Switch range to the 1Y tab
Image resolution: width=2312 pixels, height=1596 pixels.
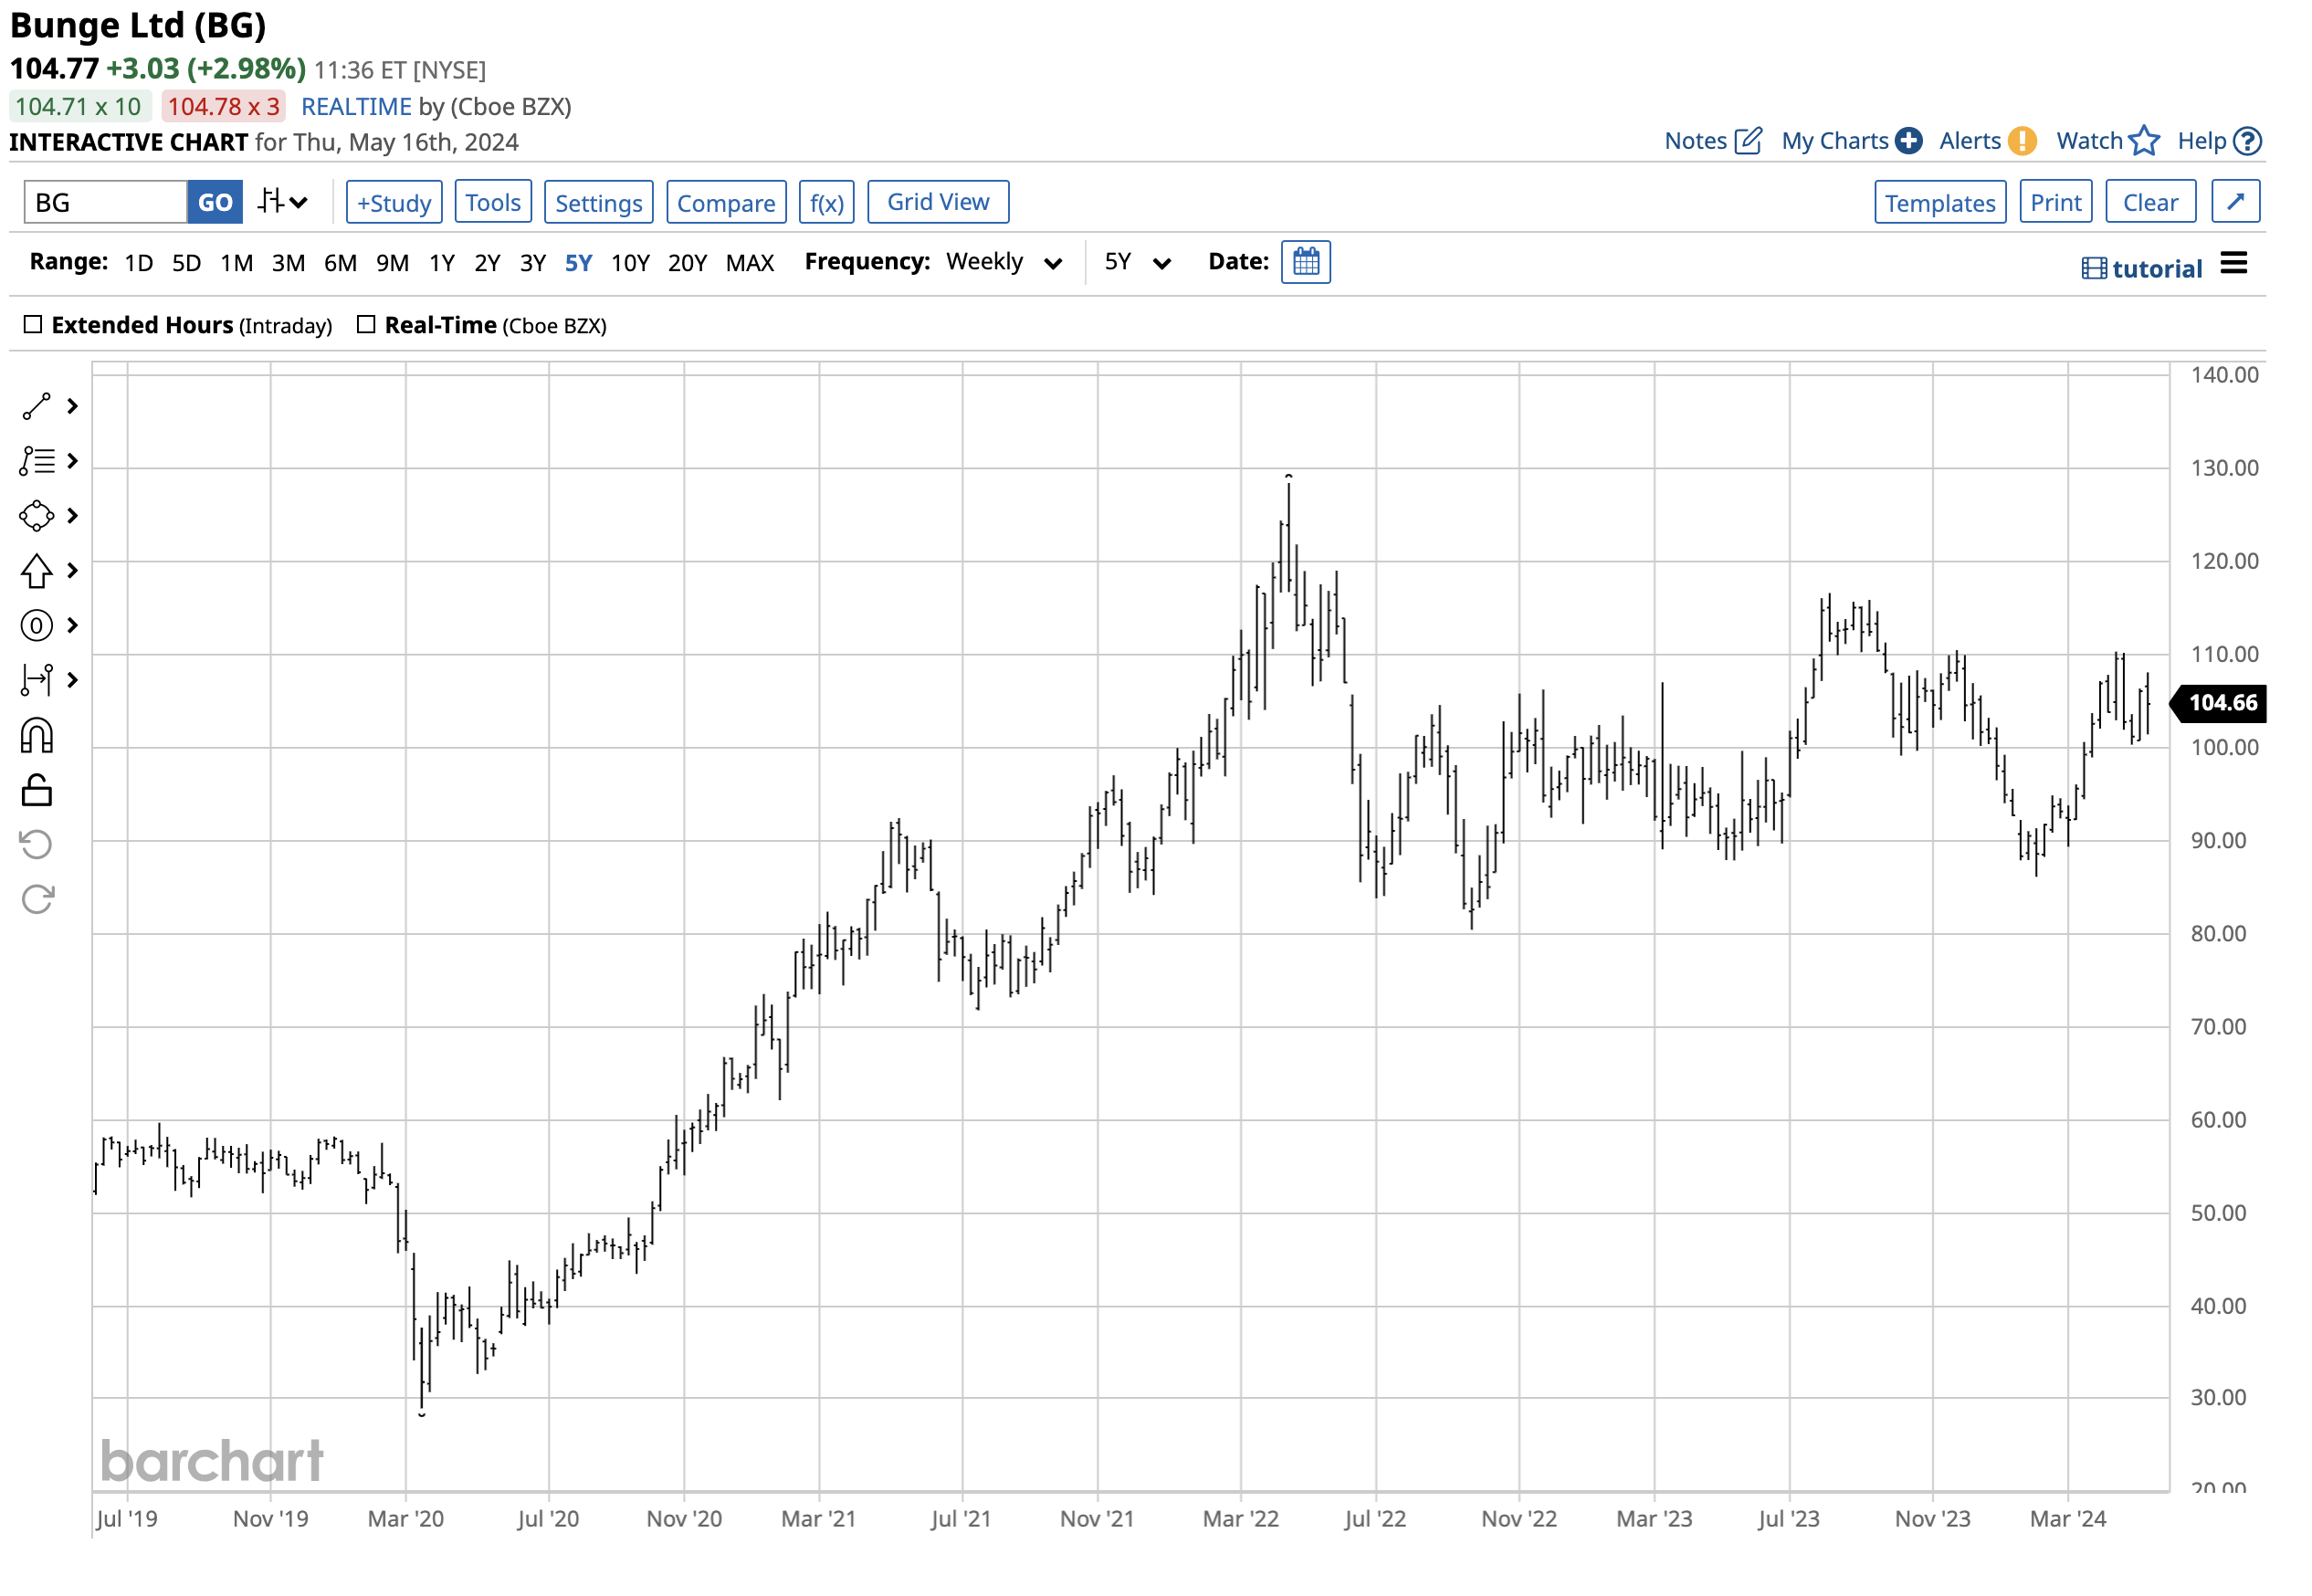[x=441, y=262]
